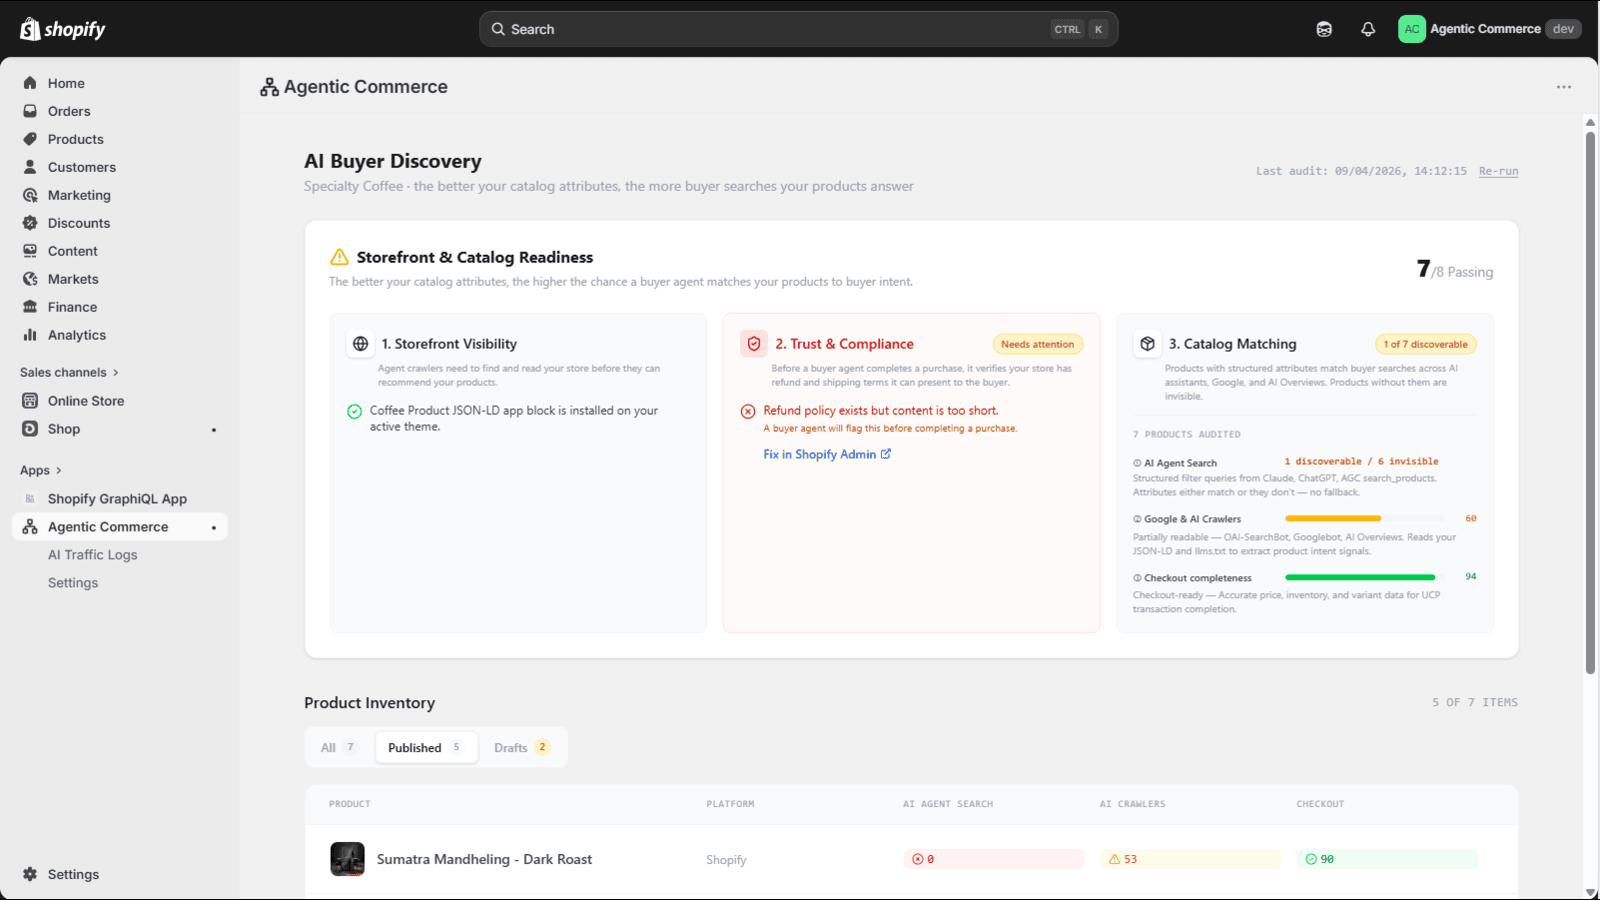Click the page vertical scrollbar
The height and width of the screenshot is (900, 1600).
(x=1590, y=403)
